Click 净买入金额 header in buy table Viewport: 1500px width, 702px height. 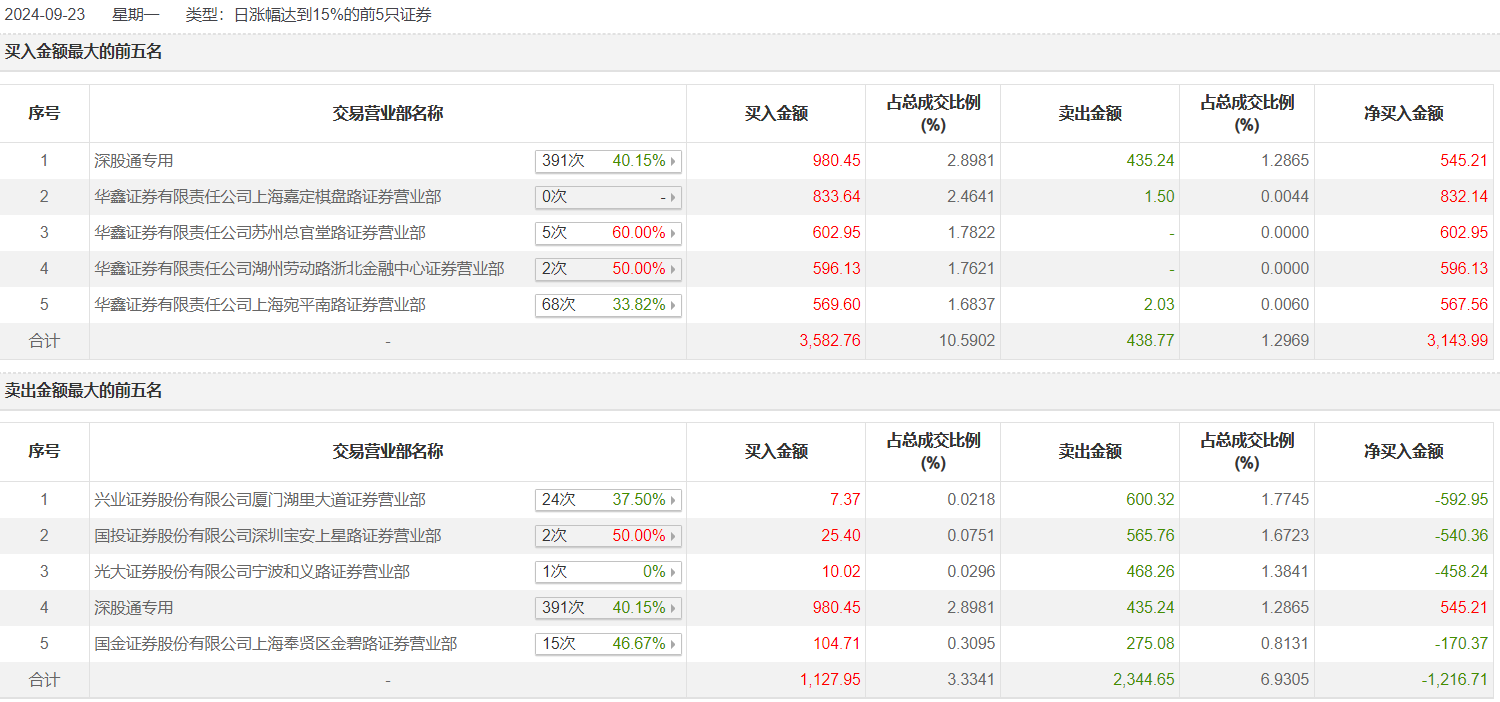click(1404, 114)
